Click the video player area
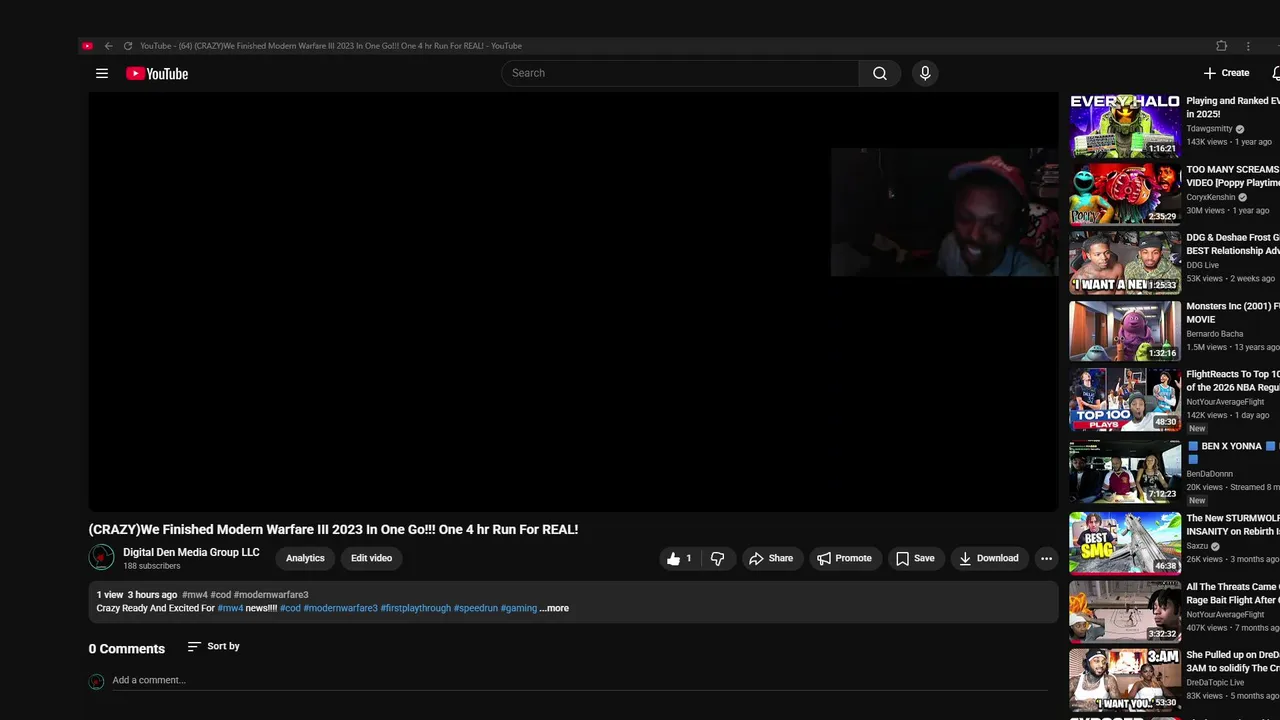The height and width of the screenshot is (720, 1280). click(573, 302)
